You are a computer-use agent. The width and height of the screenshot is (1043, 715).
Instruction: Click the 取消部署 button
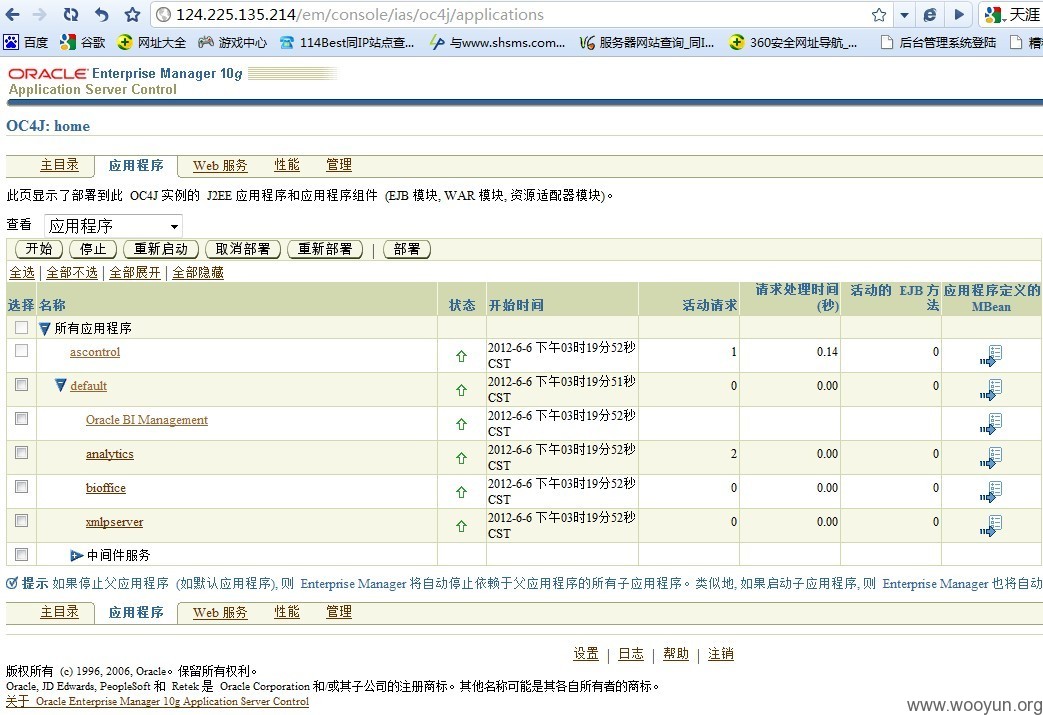(243, 249)
